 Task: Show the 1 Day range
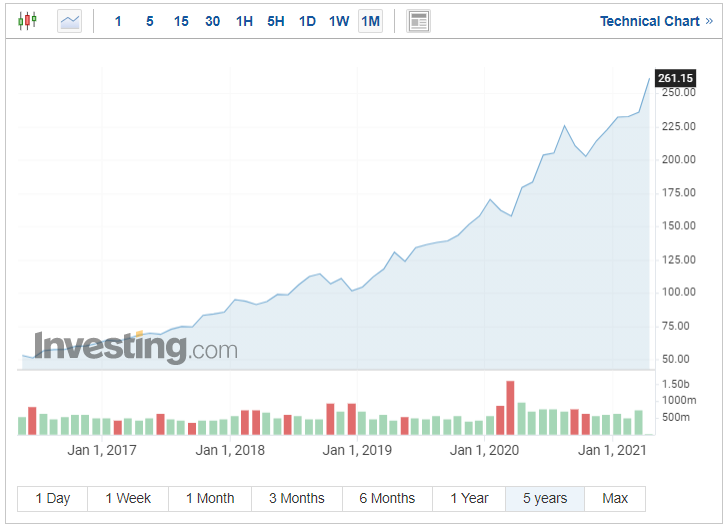point(53,498)
